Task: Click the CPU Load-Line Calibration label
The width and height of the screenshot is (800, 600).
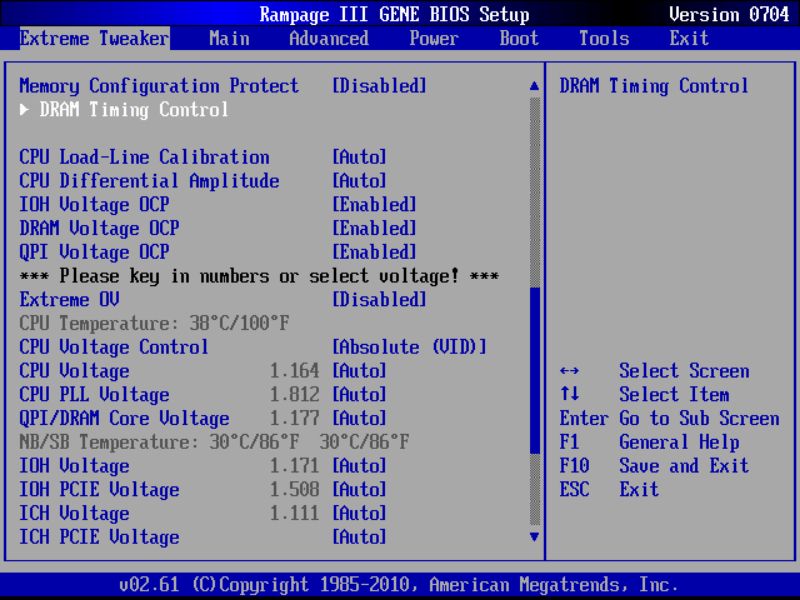Action: [x=144, y=157]
